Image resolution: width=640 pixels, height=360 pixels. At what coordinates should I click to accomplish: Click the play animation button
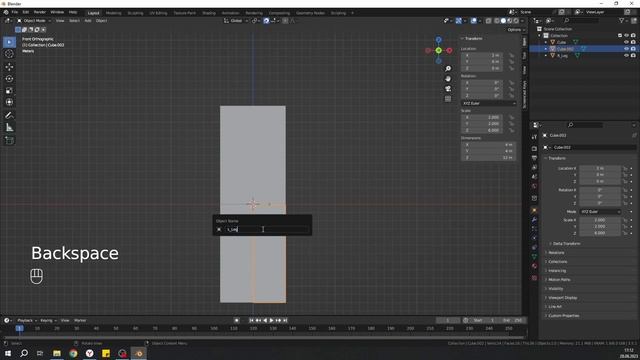pyautogui.click(x=271, y=320)
